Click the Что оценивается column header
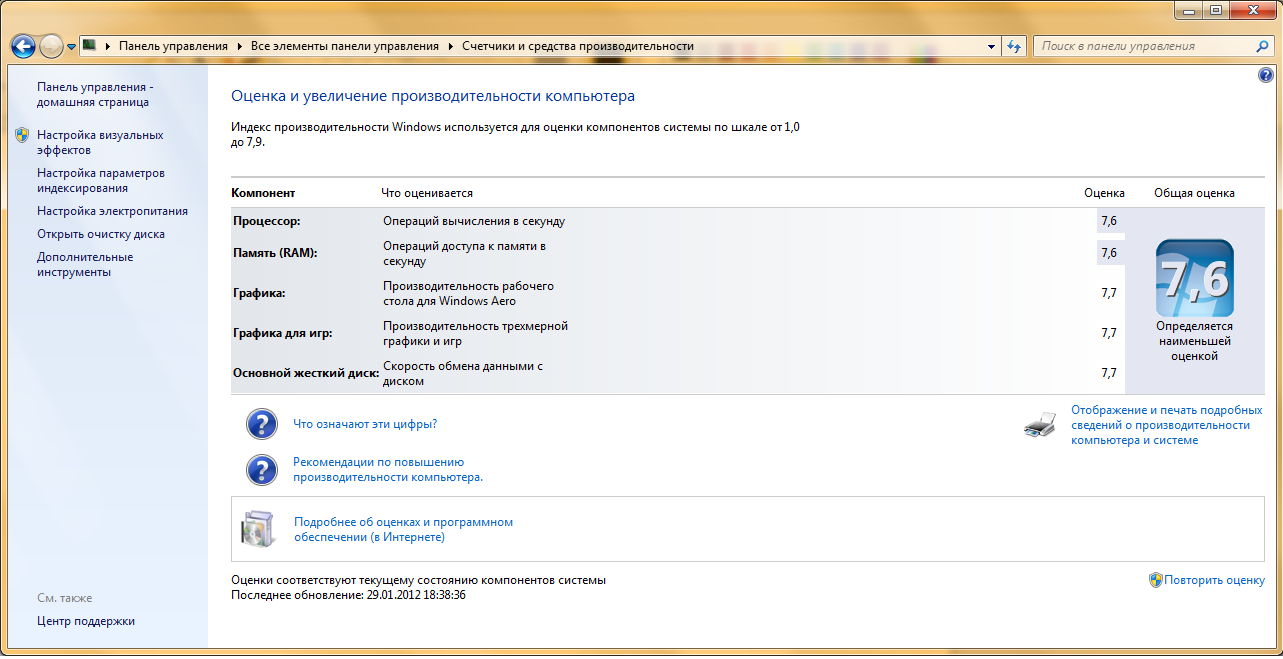The image size is (1283, 659). point(427,193)
